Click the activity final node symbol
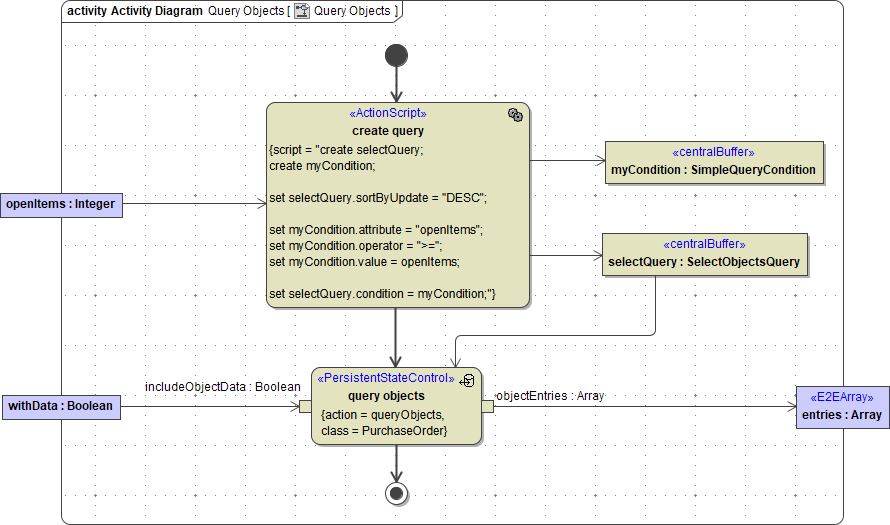Image resolution: width=890 pixels, height=525 pixels. (397, 493)
